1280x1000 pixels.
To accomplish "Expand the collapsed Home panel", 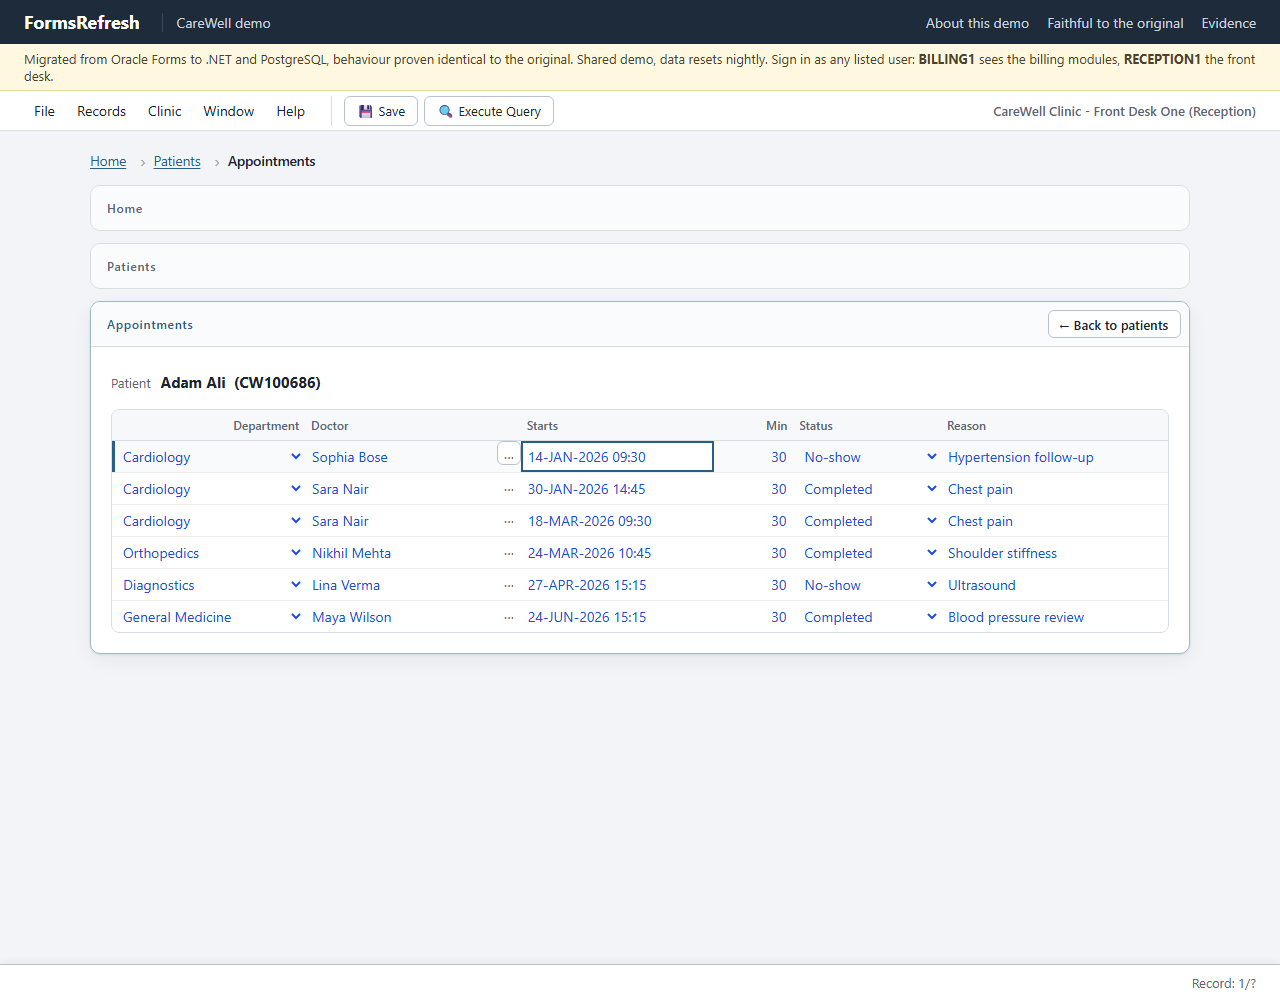I will pyautogui.click(x=640, y=208).
